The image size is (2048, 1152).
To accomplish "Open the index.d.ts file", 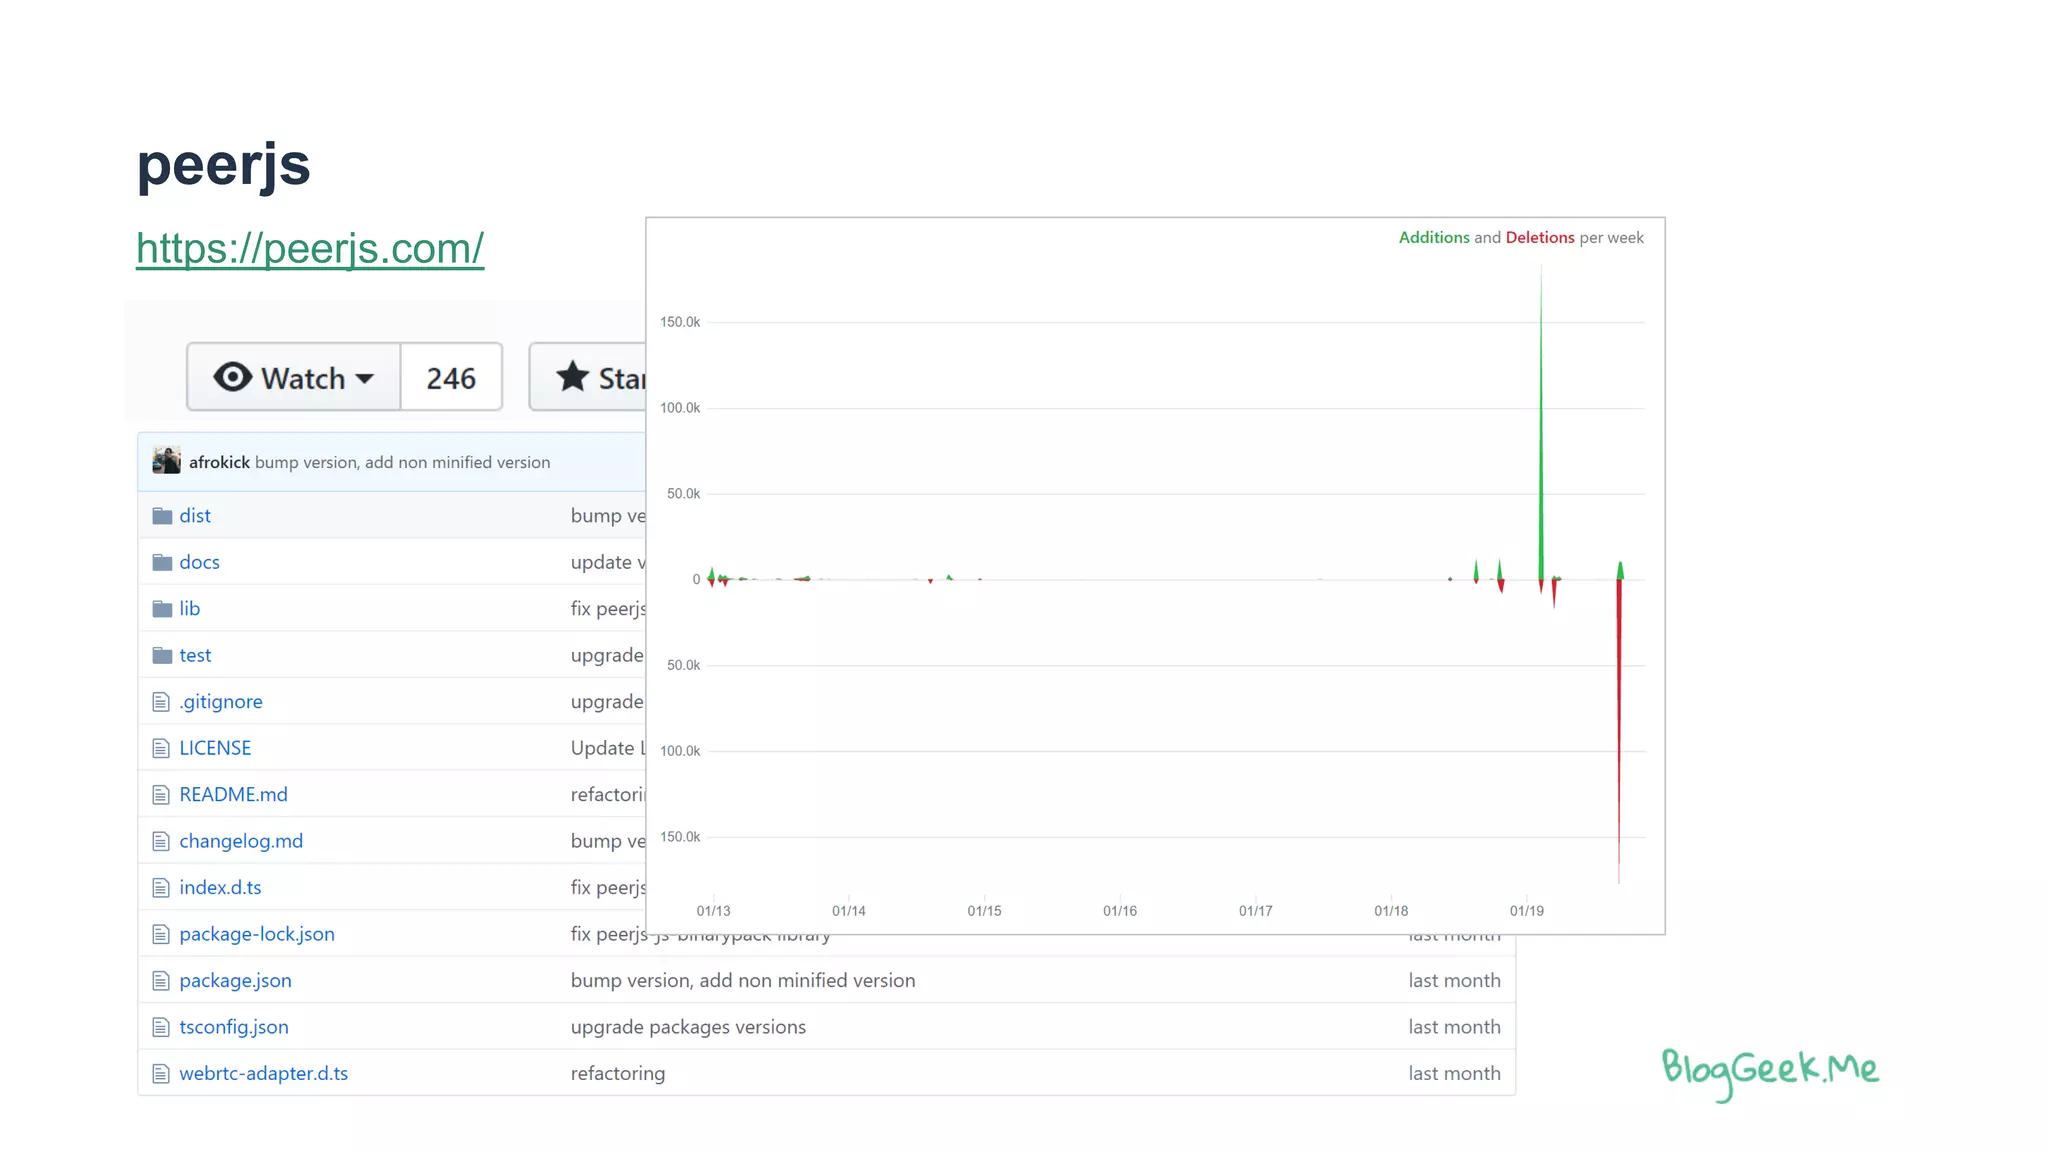I will click(220, 887).
